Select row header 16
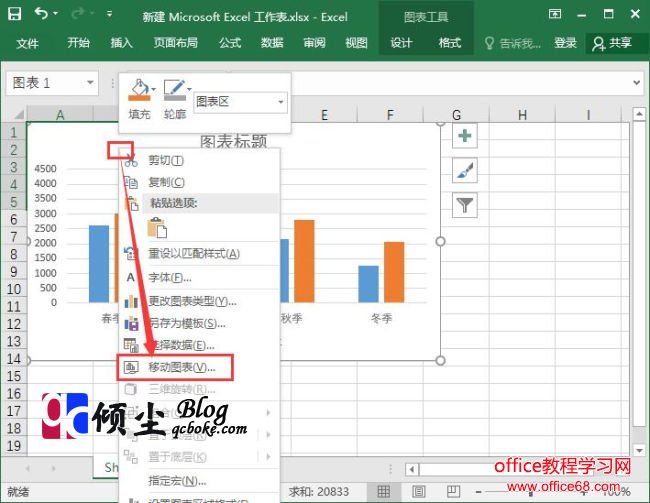The width and height of the screenshot is (650, 503). [14, 394]
